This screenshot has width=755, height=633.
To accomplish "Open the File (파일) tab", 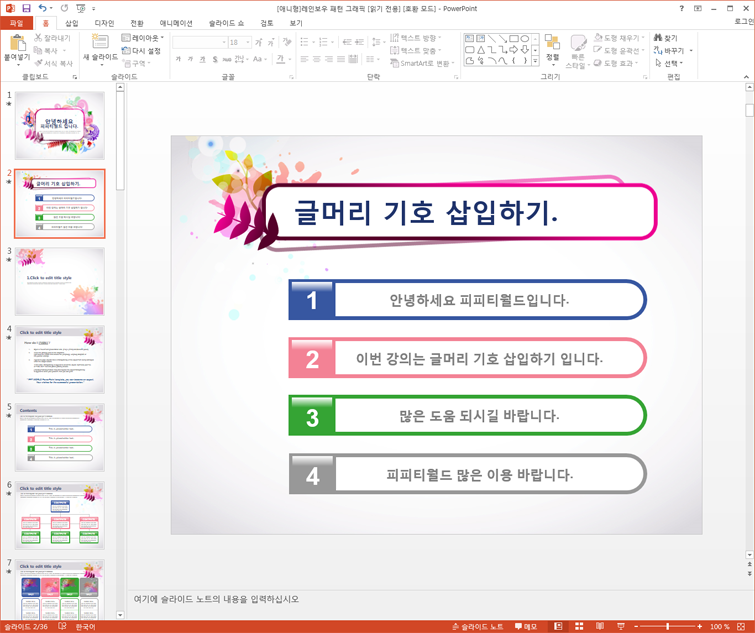I will coord(16,23).
